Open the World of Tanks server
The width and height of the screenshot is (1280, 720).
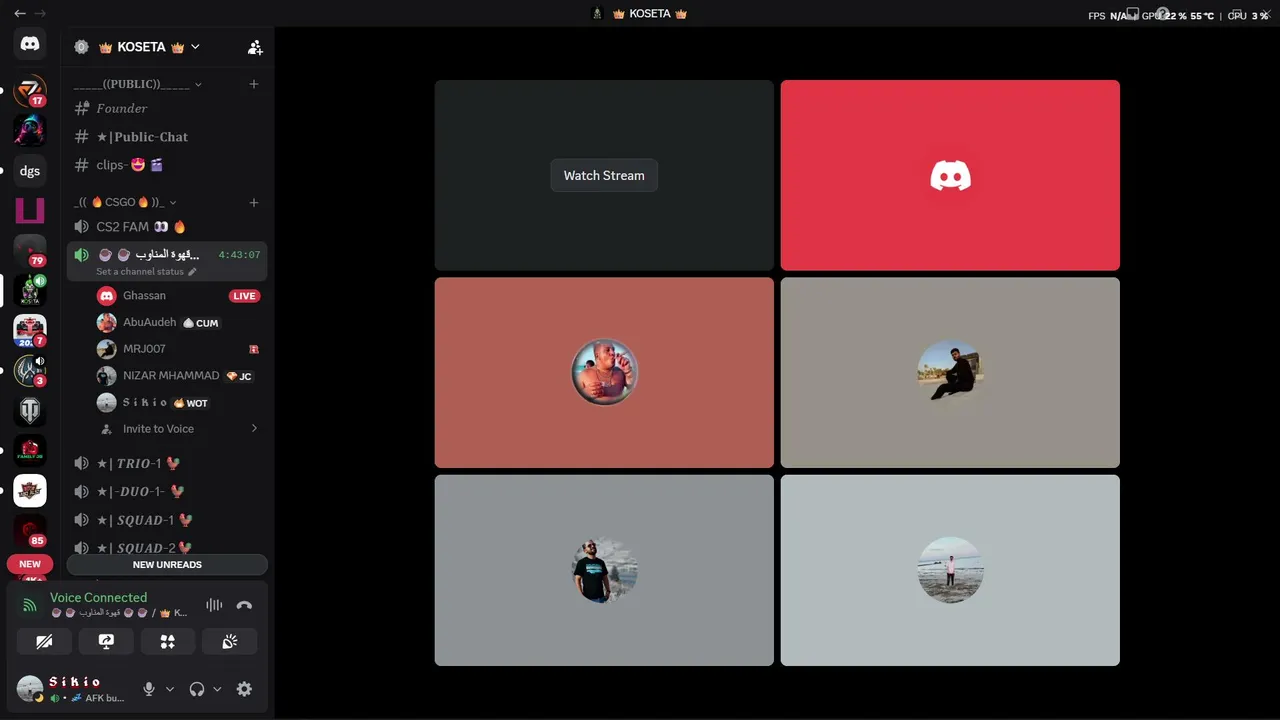point(30,411)
